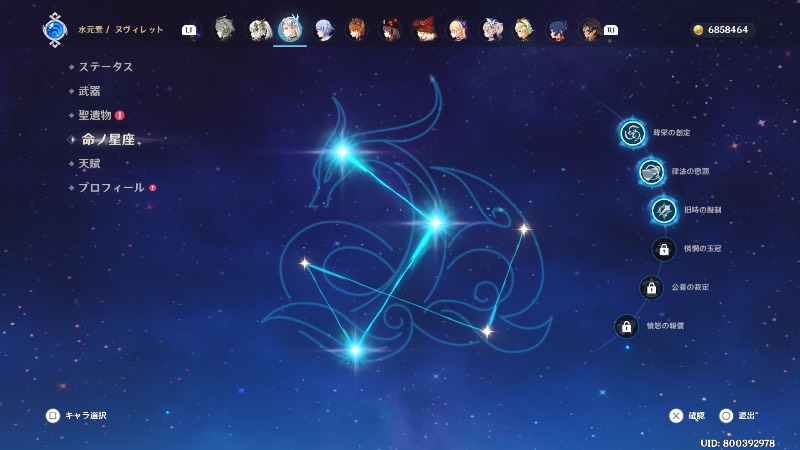Open the プロフィール profile menu
The height and width of the screenshot is (450, 800).
pos(111,188)
